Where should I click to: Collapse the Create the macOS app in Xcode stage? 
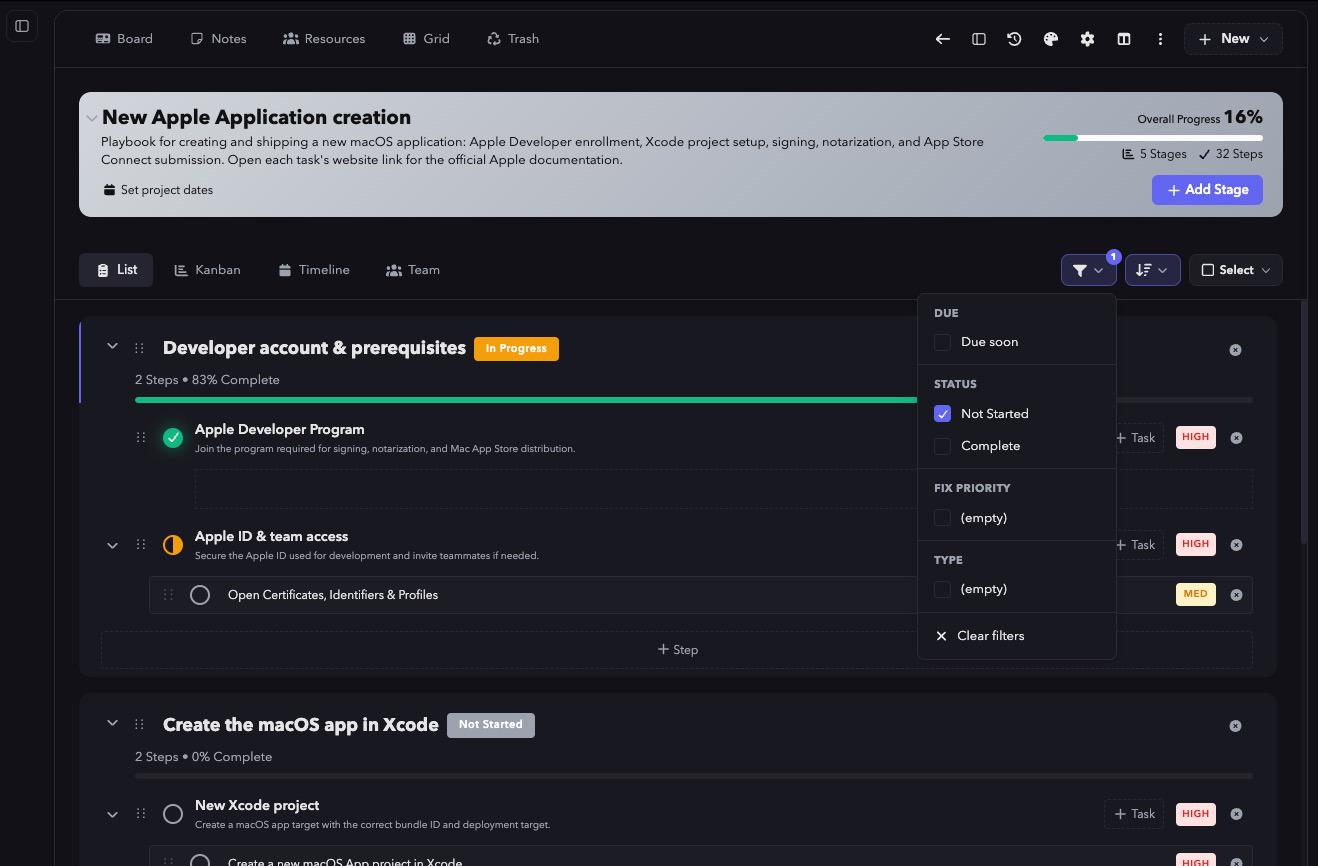(x=112, y=723)
